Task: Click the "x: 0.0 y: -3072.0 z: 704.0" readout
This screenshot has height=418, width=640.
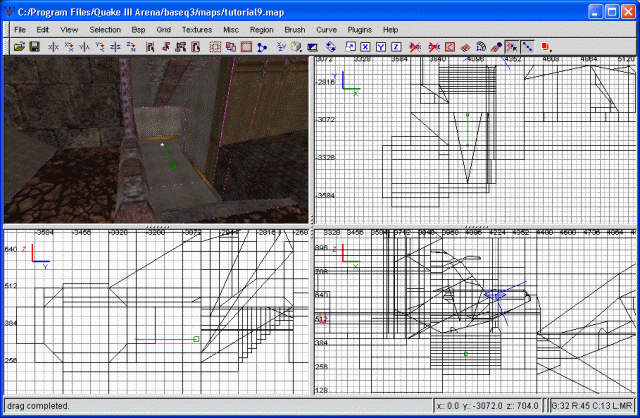Action: click(487, 406)
